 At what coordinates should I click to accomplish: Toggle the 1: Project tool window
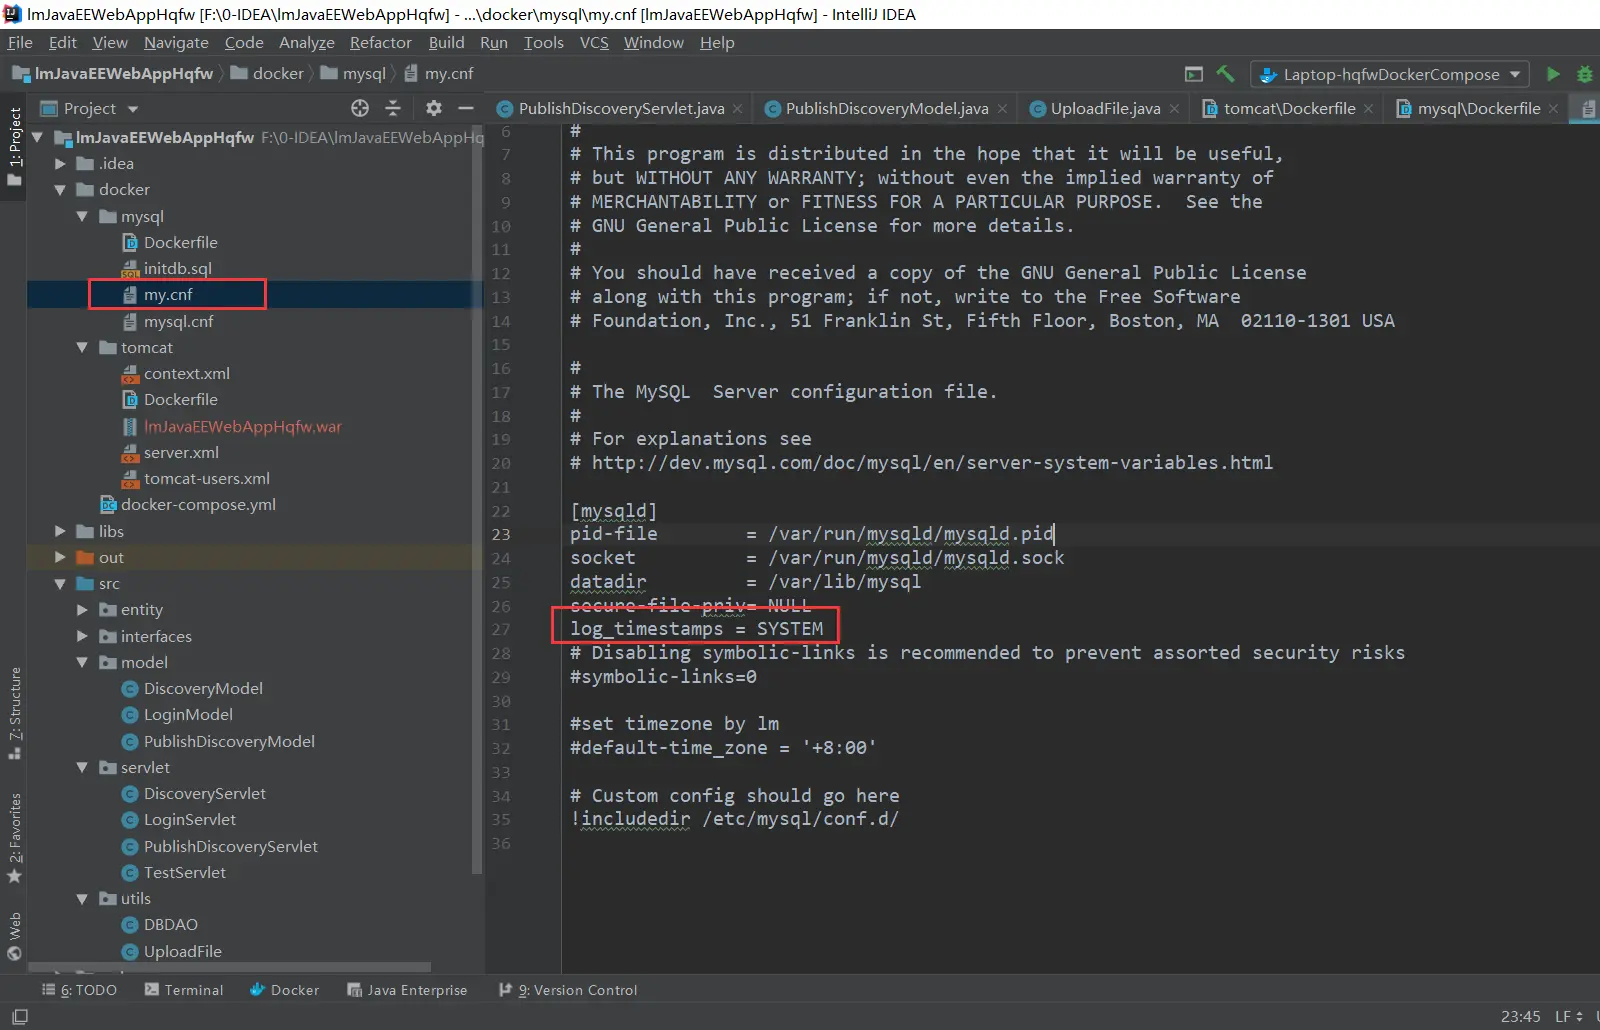coord(14,147)
